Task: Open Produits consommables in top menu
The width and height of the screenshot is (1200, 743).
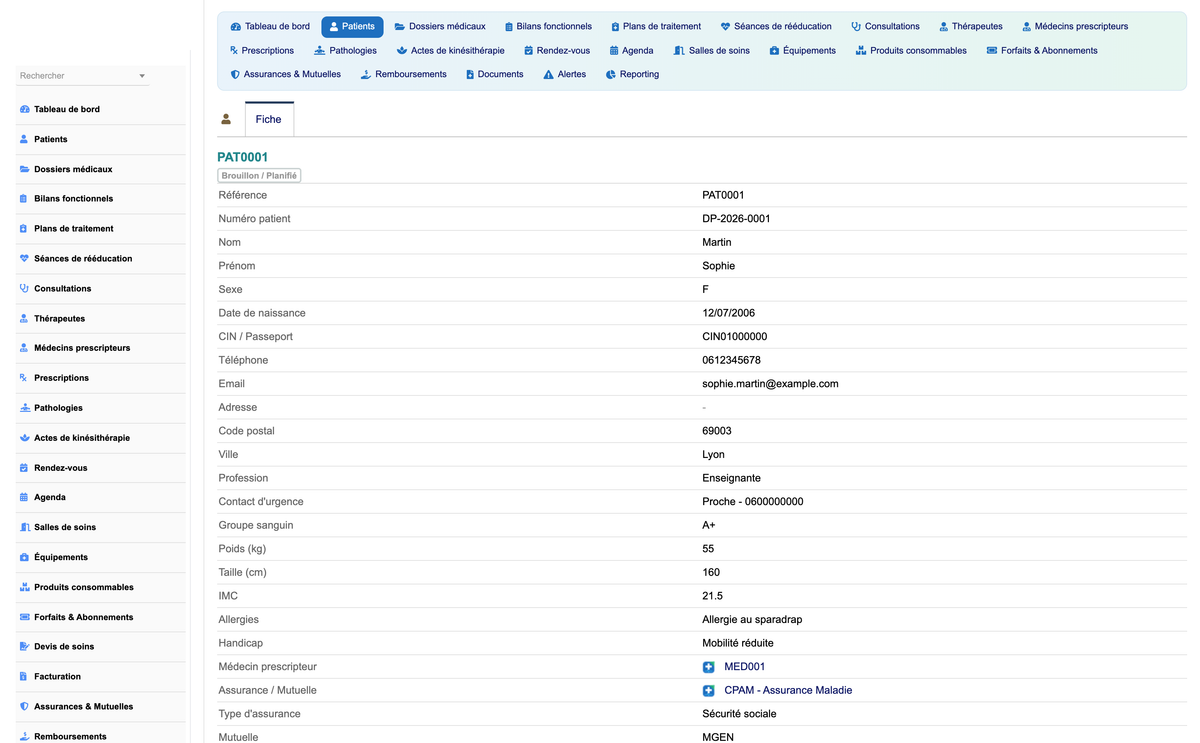Action: pos(910,50)
